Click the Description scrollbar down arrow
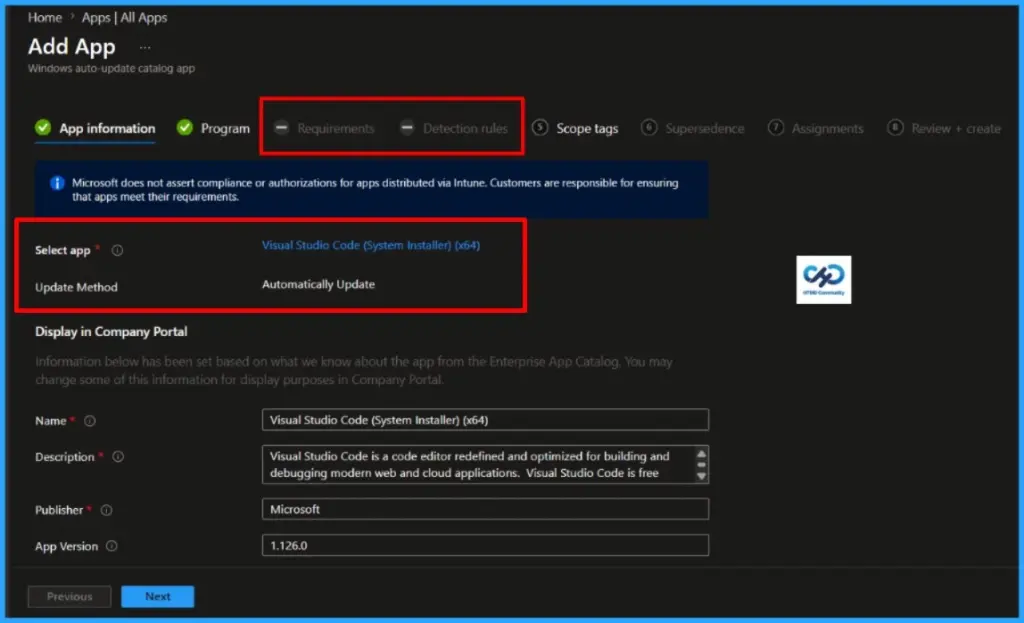 click(x=701, y=476)
